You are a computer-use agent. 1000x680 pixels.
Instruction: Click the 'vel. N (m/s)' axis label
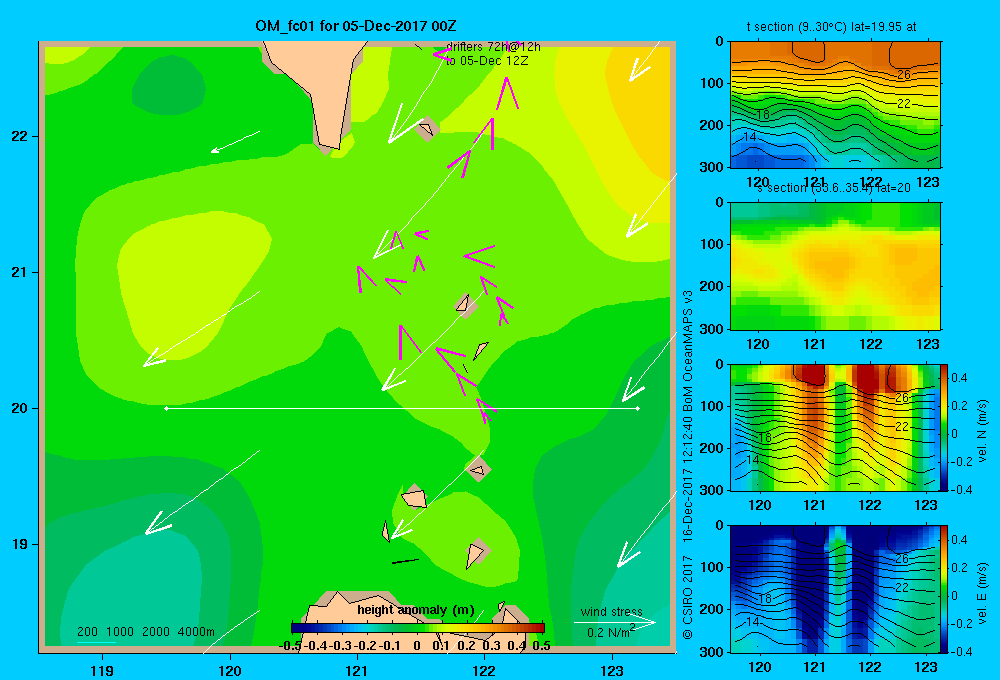pos(982,431)
